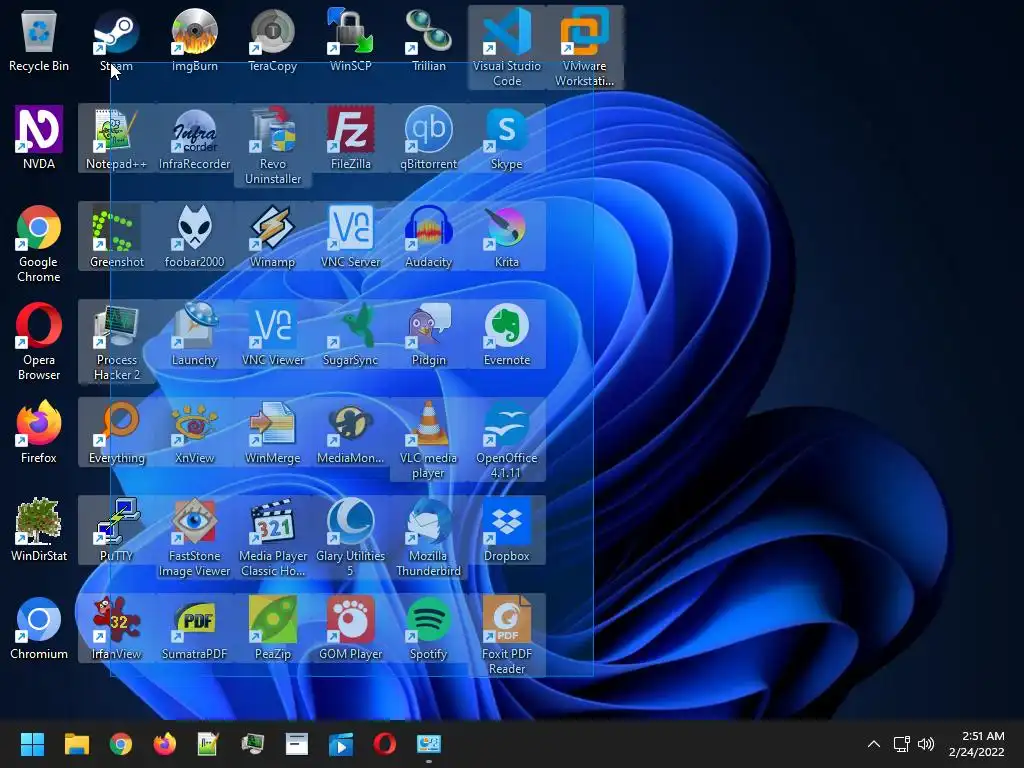Select the FileZilla desktop shortcut
The height and width of the screenshot is (768, 1024).
[351, 138]
